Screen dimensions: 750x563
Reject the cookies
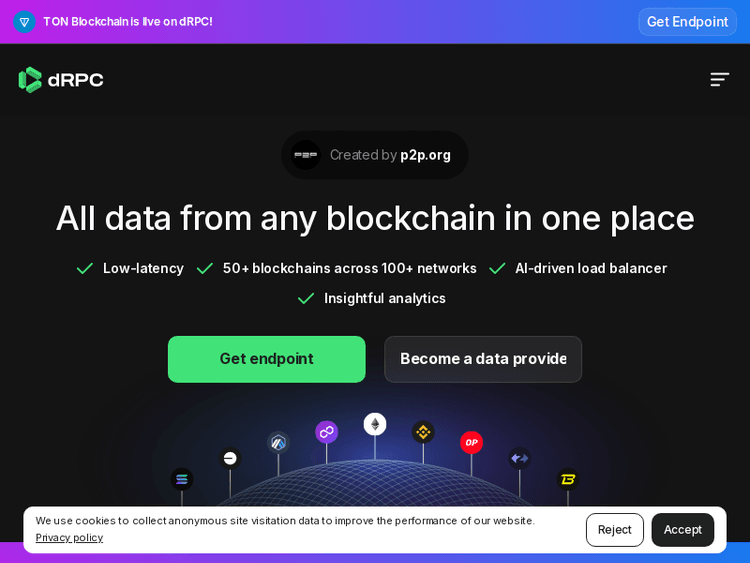click(x=615, y=530)
